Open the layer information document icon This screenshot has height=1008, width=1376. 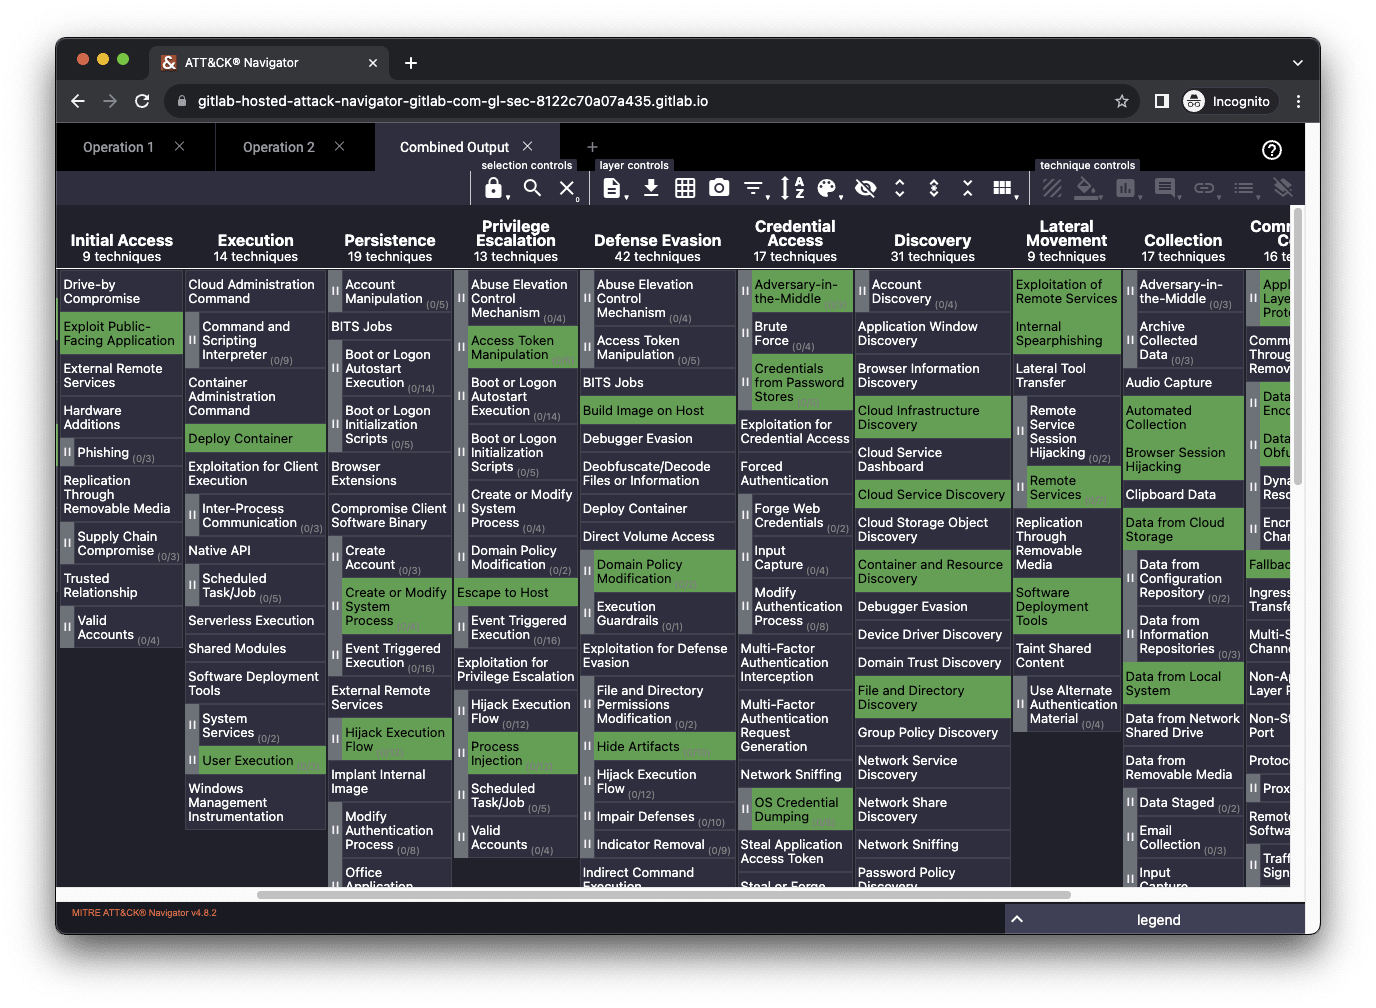click(x=612, y=188)
